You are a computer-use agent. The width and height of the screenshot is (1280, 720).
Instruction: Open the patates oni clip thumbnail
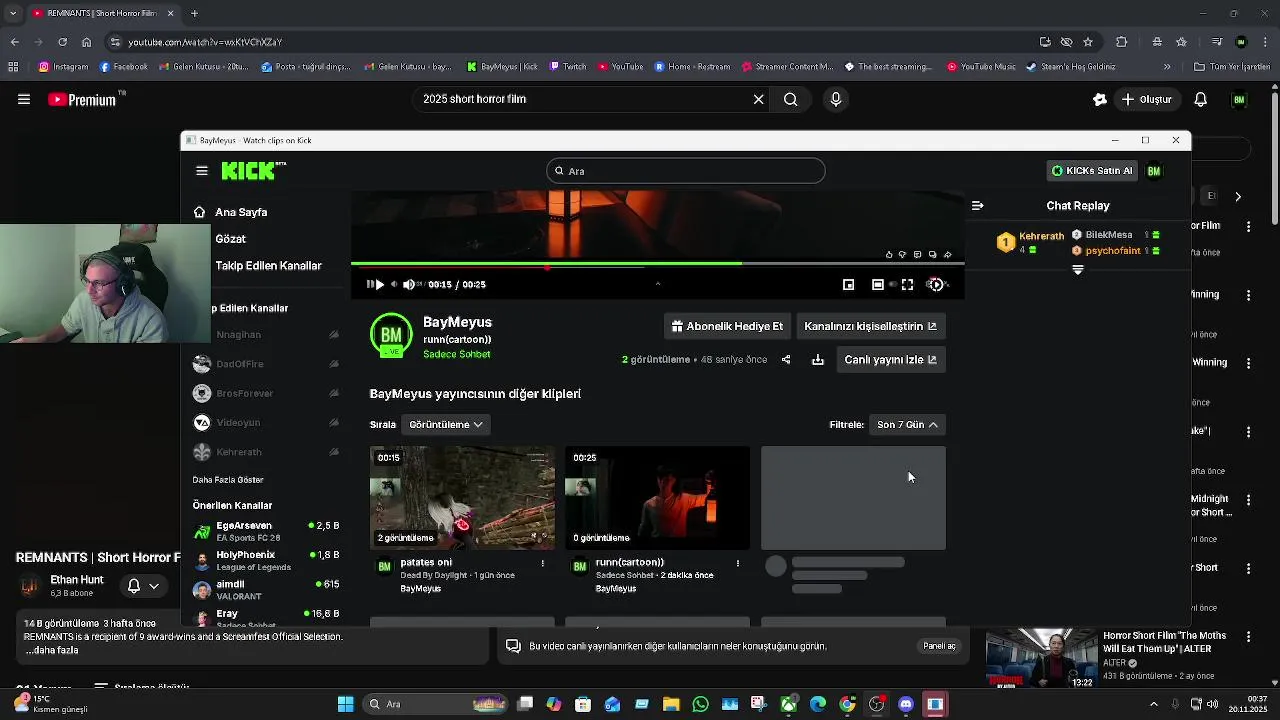click(462, 498)
